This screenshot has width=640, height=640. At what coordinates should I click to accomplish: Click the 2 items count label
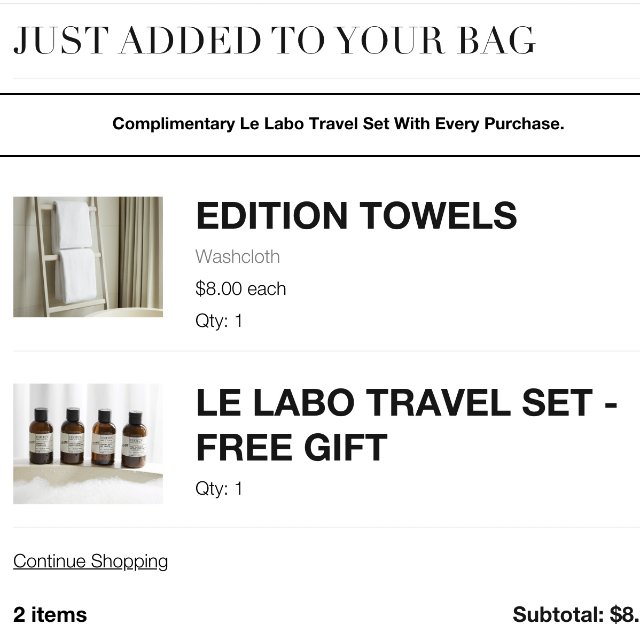(50, 615)
